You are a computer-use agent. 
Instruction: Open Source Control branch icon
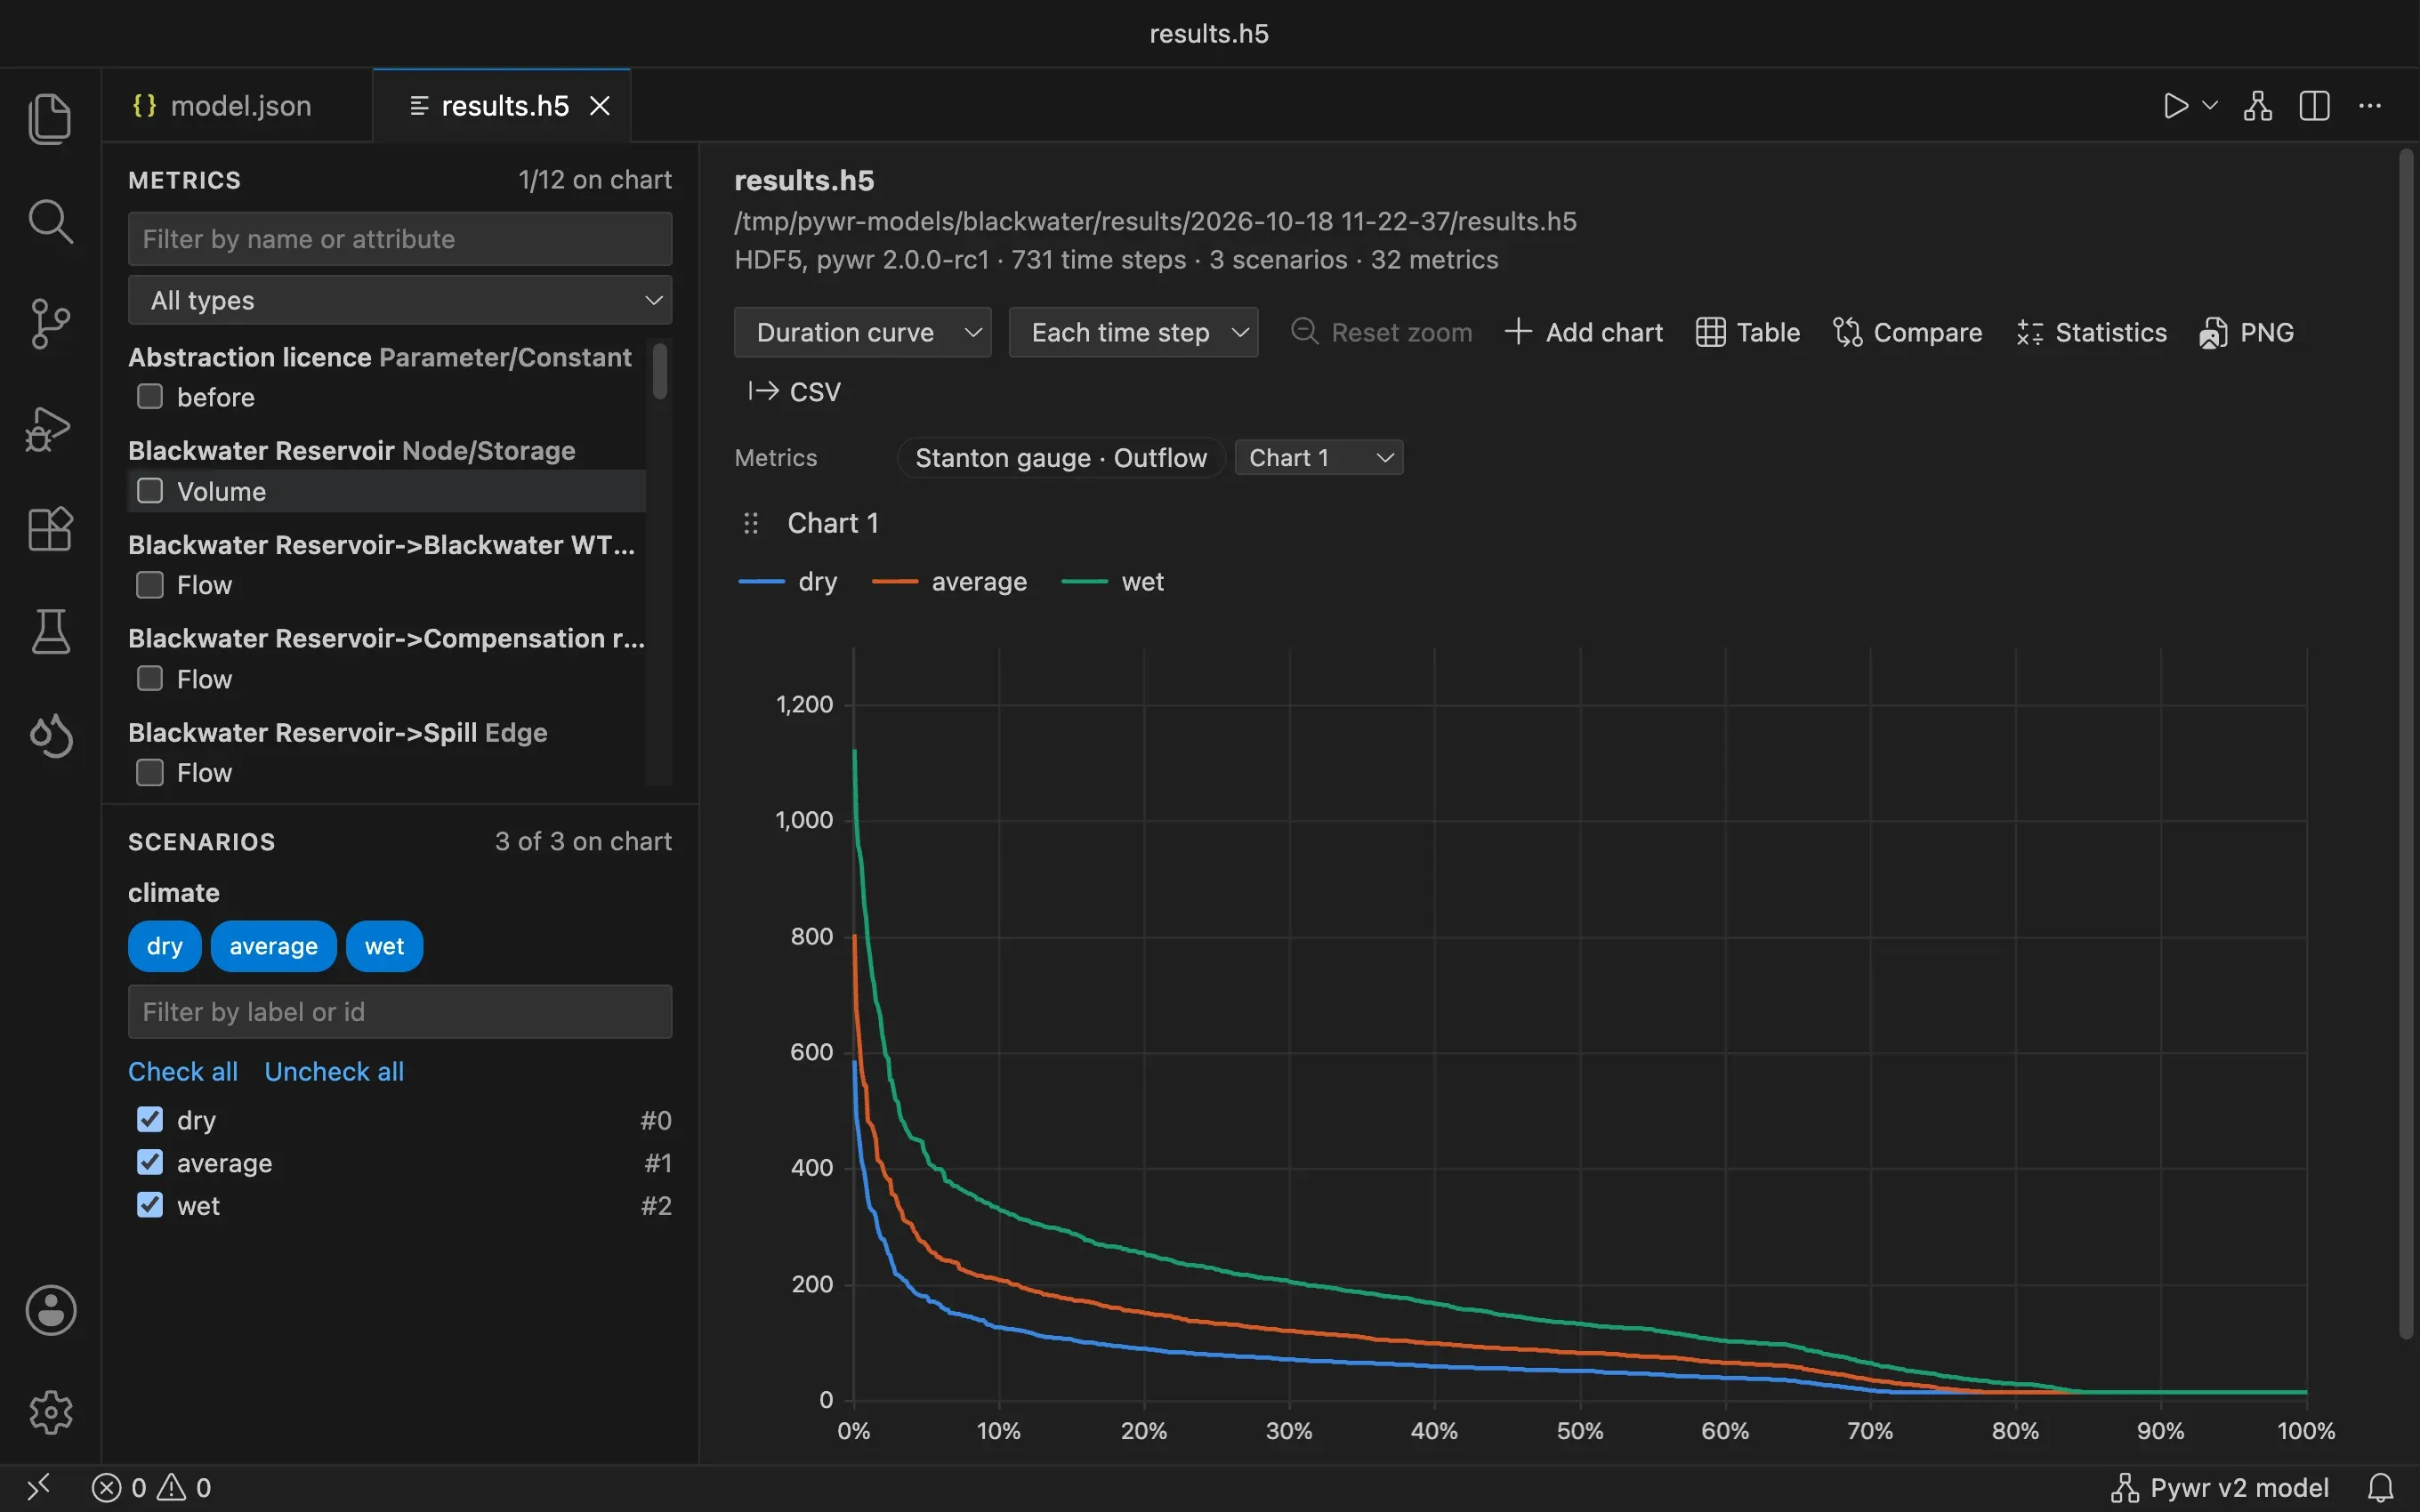tap(50, 324)
